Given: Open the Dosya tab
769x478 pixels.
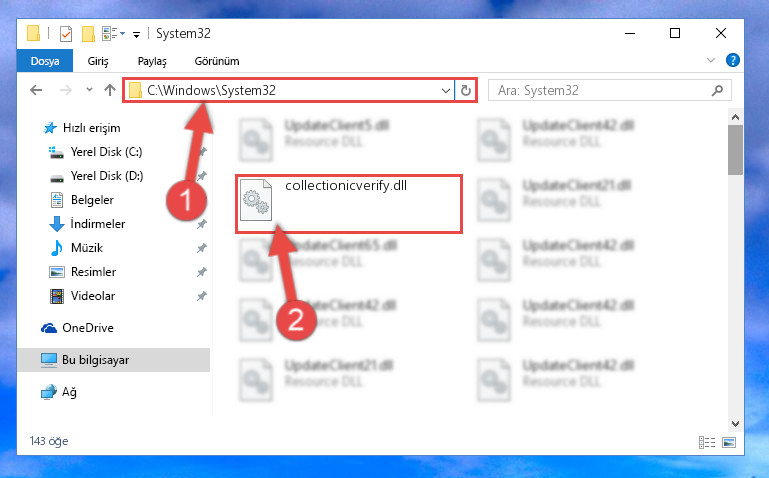Looking at the screenshot, I should (45, 61).
